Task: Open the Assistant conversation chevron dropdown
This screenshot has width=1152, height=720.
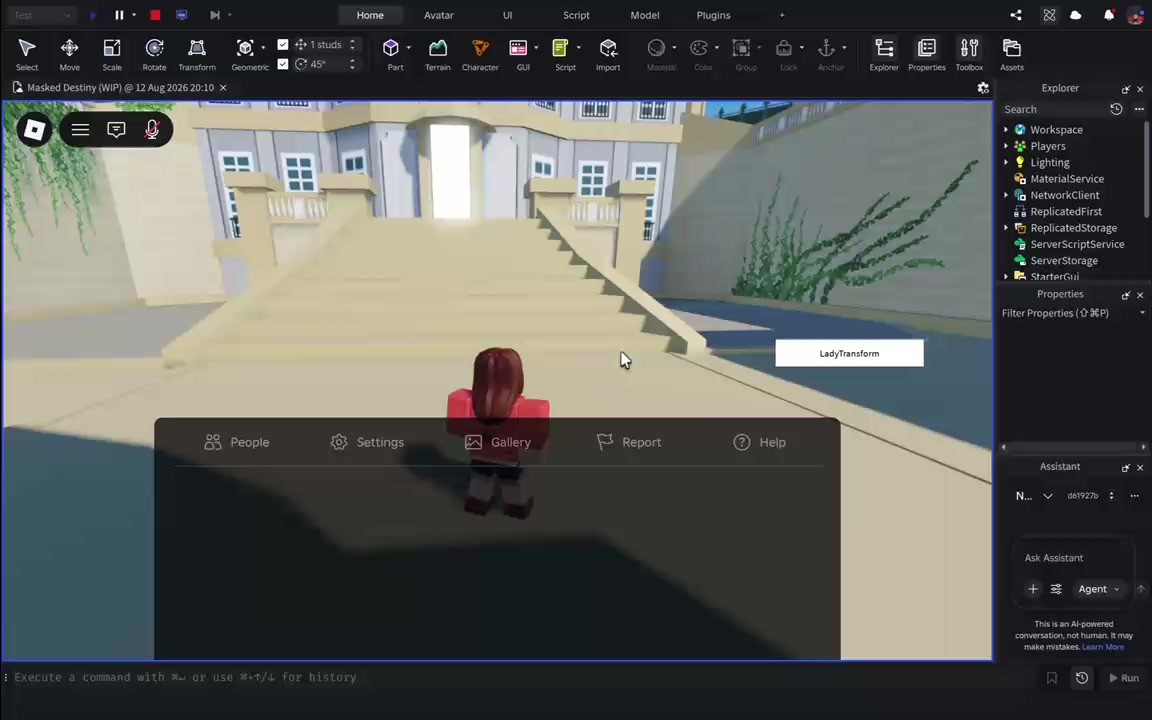Action: pos(1048,496)
